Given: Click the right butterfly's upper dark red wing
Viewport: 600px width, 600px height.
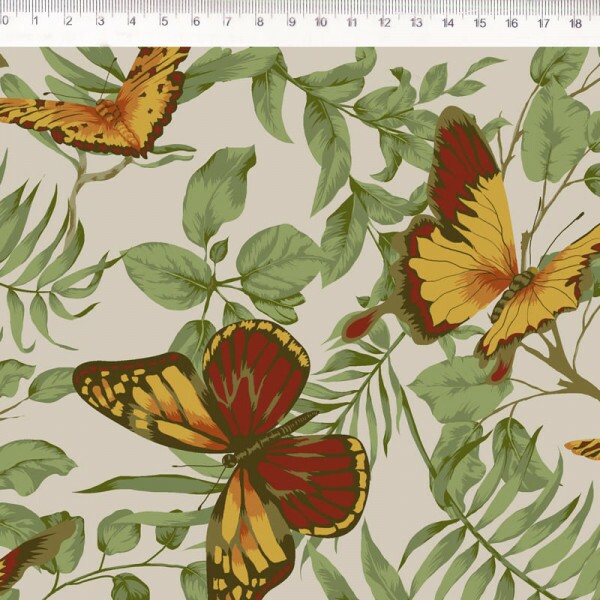Looking at the screenshot, I should coord(462,165).
